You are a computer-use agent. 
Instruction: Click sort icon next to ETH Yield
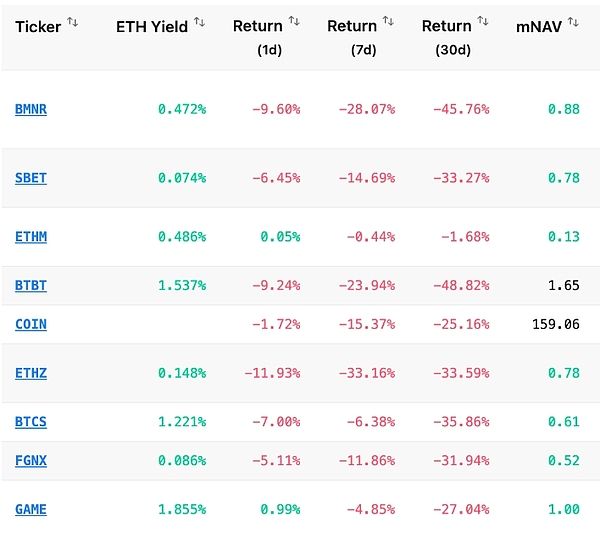(199, 22)
